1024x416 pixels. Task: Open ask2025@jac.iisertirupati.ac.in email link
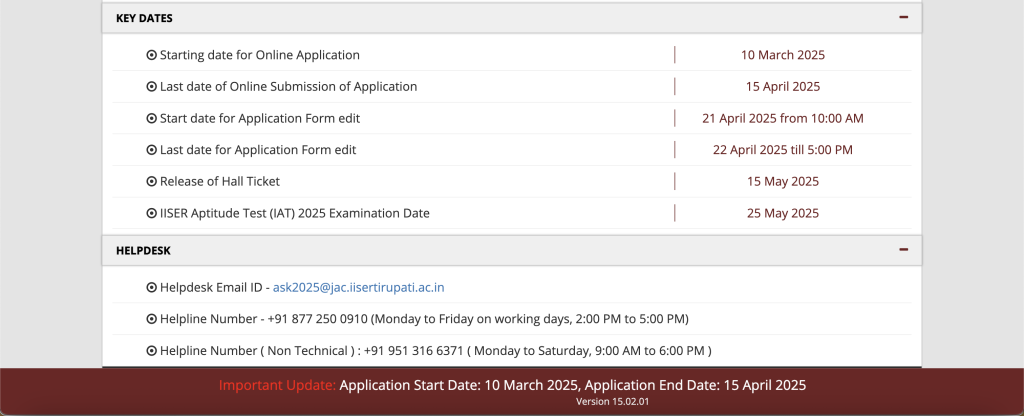359,287
